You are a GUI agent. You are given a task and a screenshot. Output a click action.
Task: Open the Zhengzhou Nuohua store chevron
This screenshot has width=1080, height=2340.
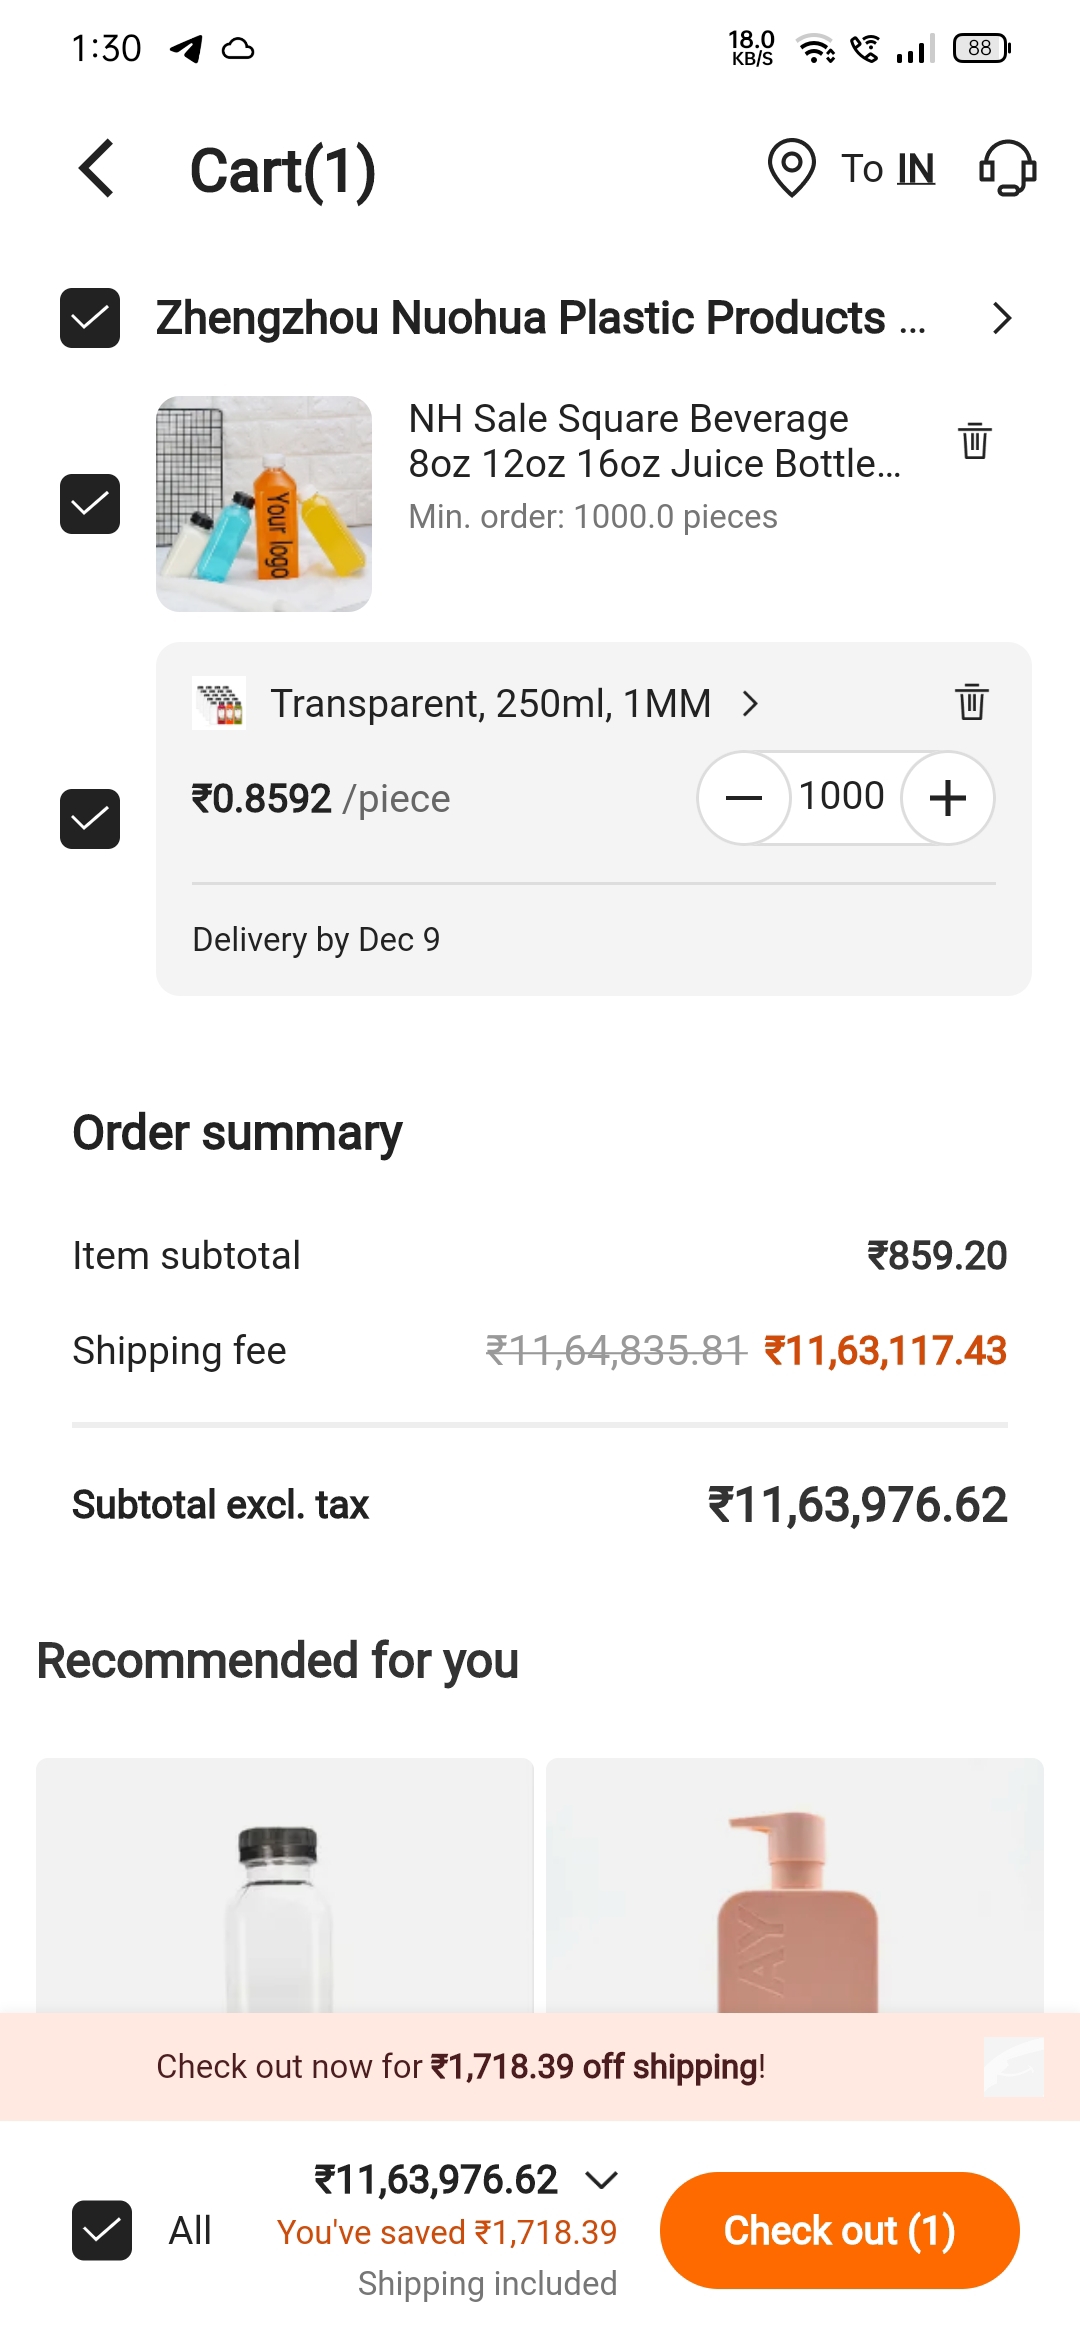pyautogui.click(x=1002, y=318)
